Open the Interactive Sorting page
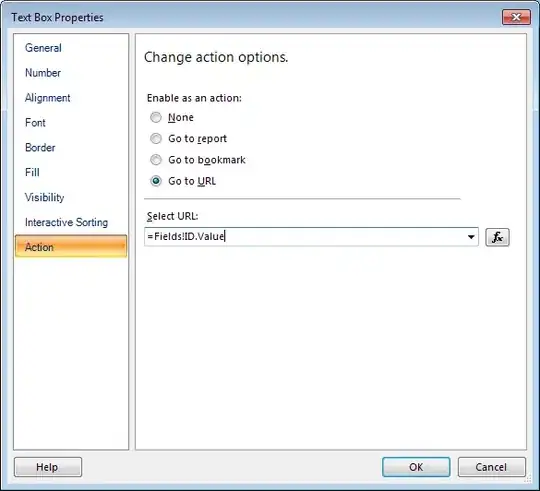 pyautogui.click(x=66, y=222)
